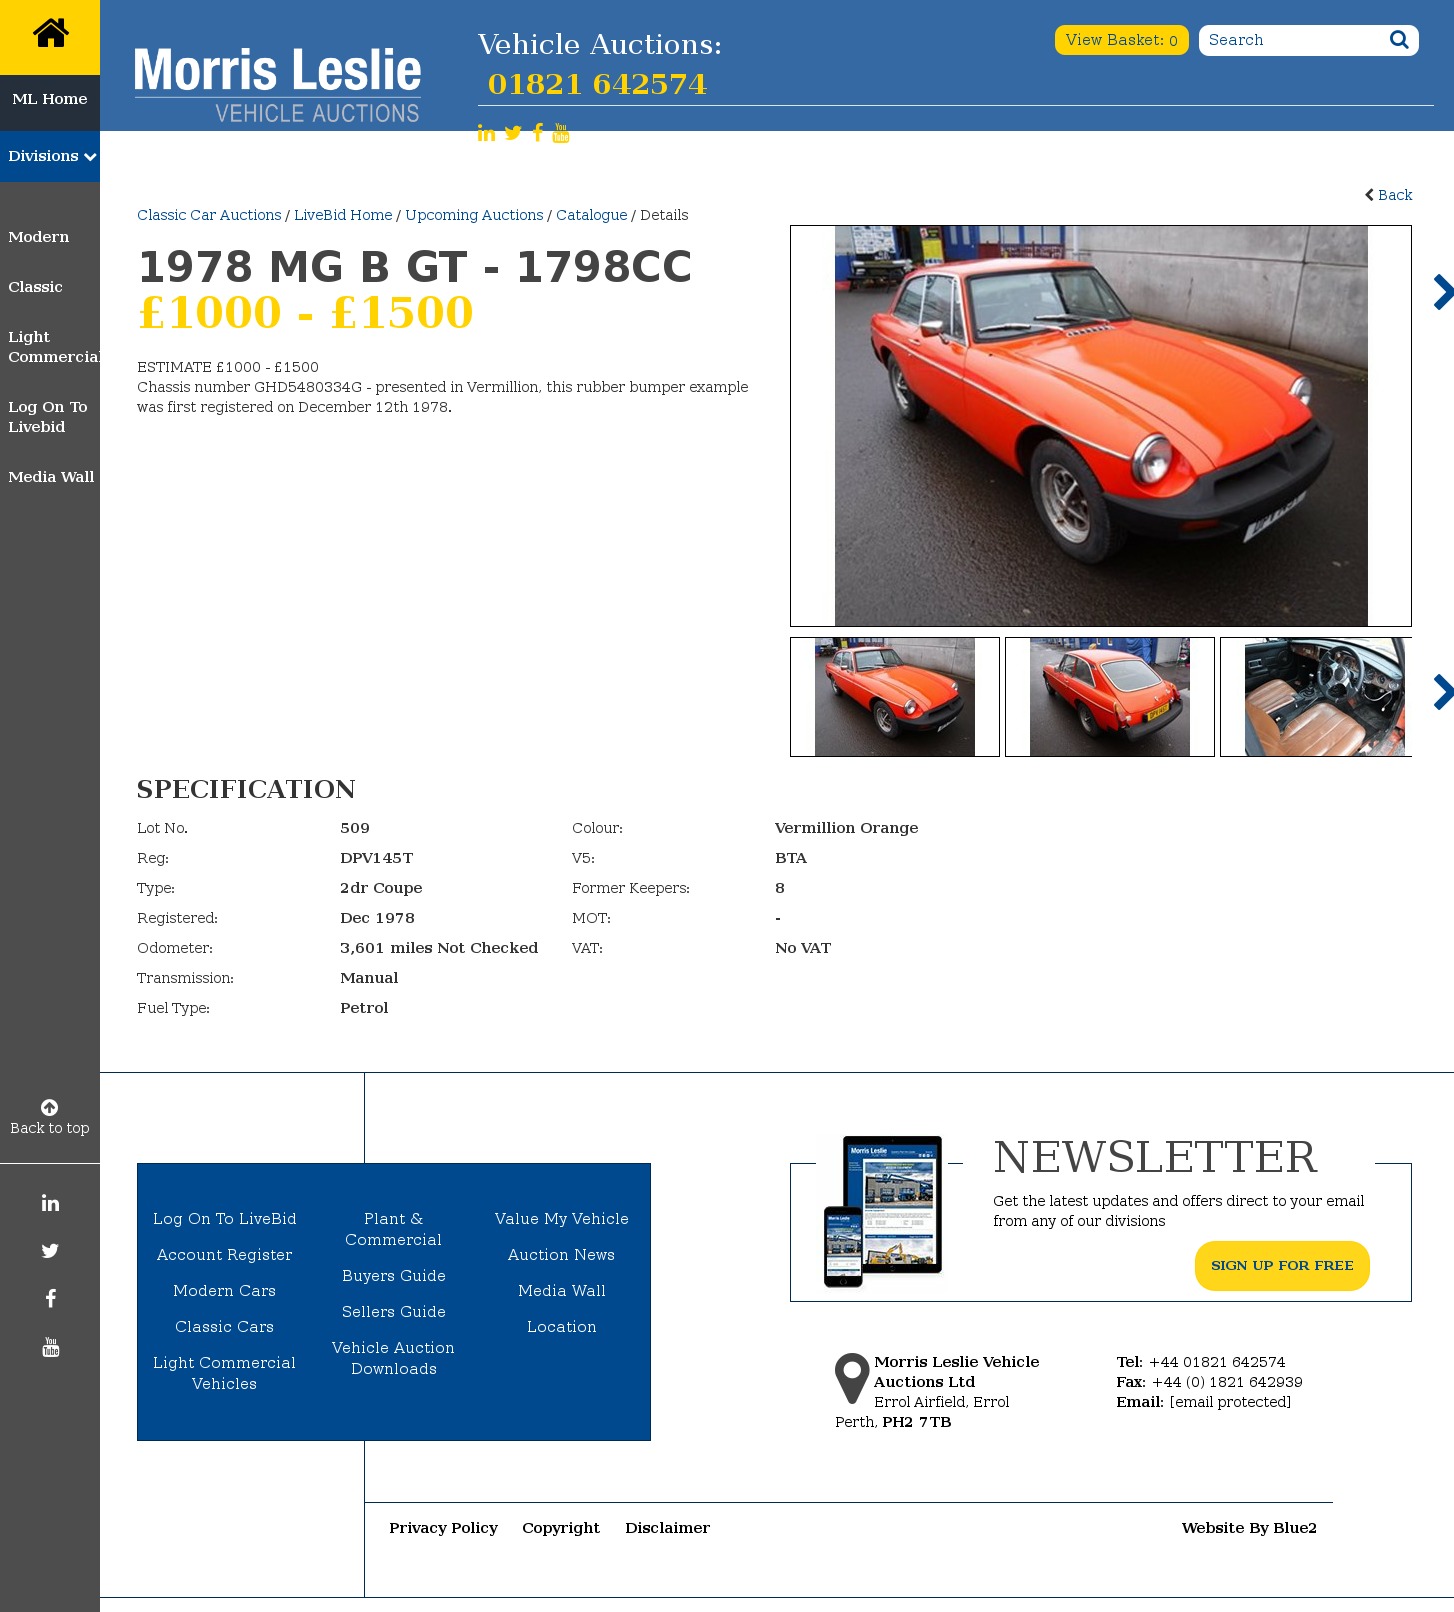Select Modern in sidebar
The width and height of the screenshot is (1454, 1612).
pyautogui.click(x=39, y=237)
